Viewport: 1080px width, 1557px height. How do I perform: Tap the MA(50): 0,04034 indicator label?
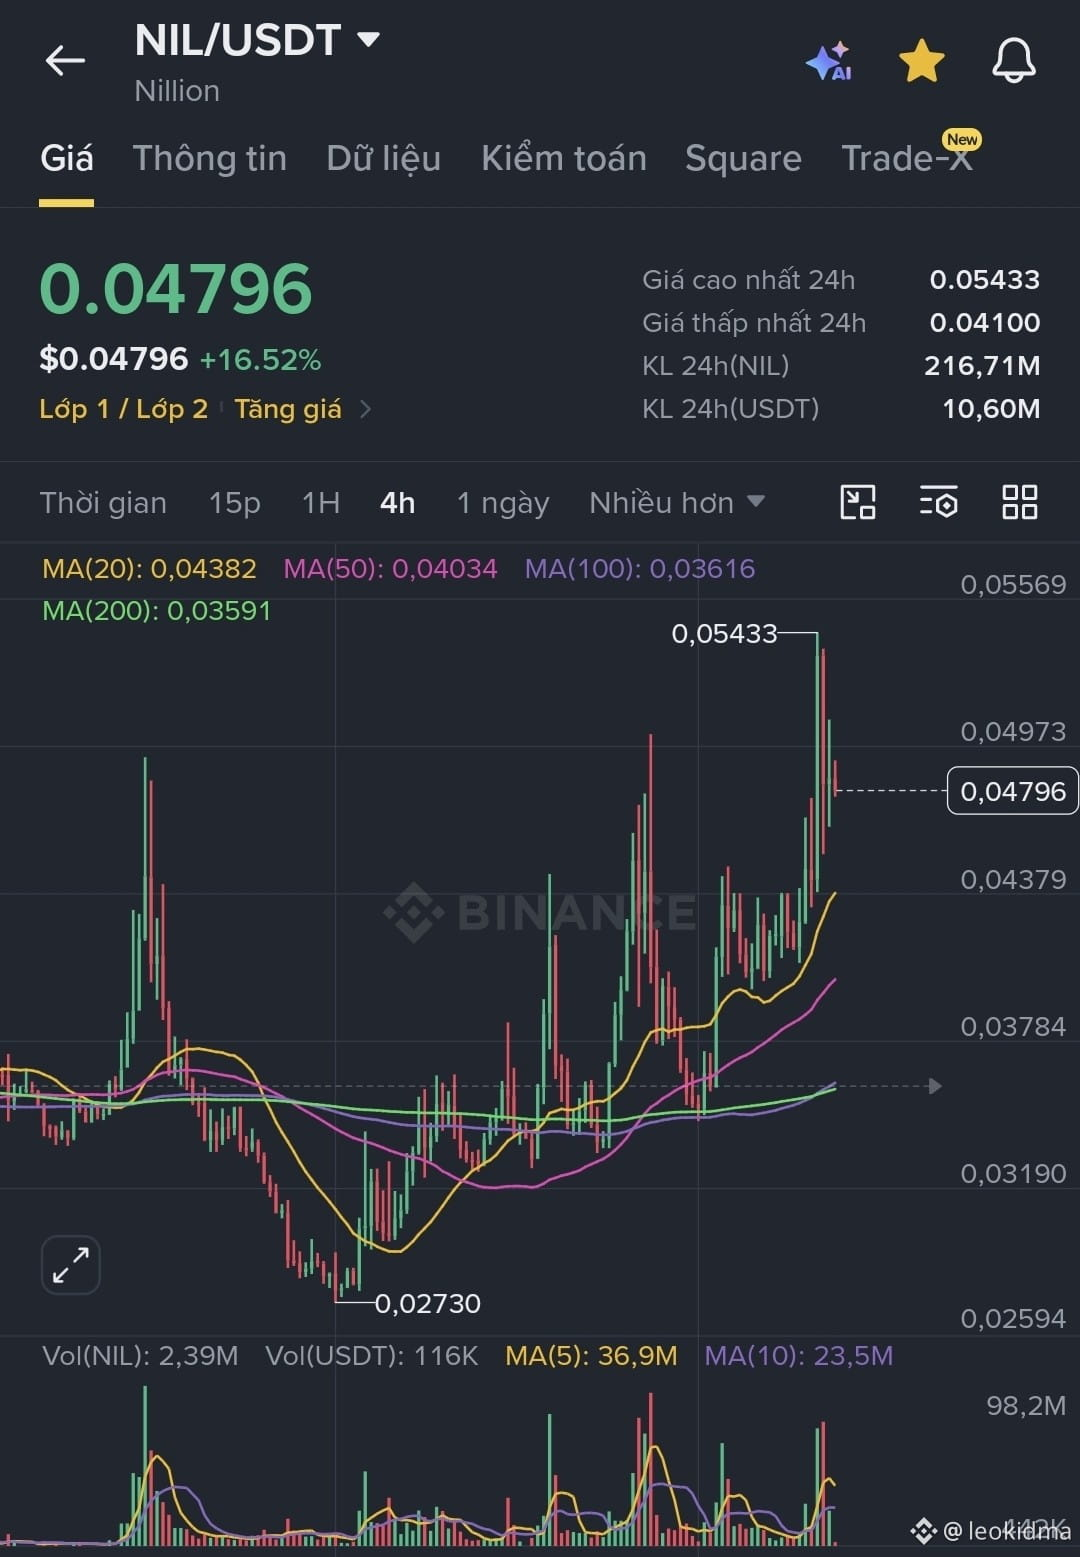pos(390,568)
